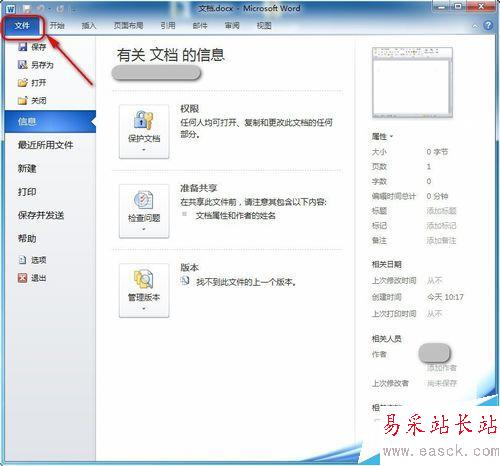Select Recent files (最近所用文件) in sidebar
Image resolution: width=500 pixels, height=466 pixels.
(x=46, y=145)
